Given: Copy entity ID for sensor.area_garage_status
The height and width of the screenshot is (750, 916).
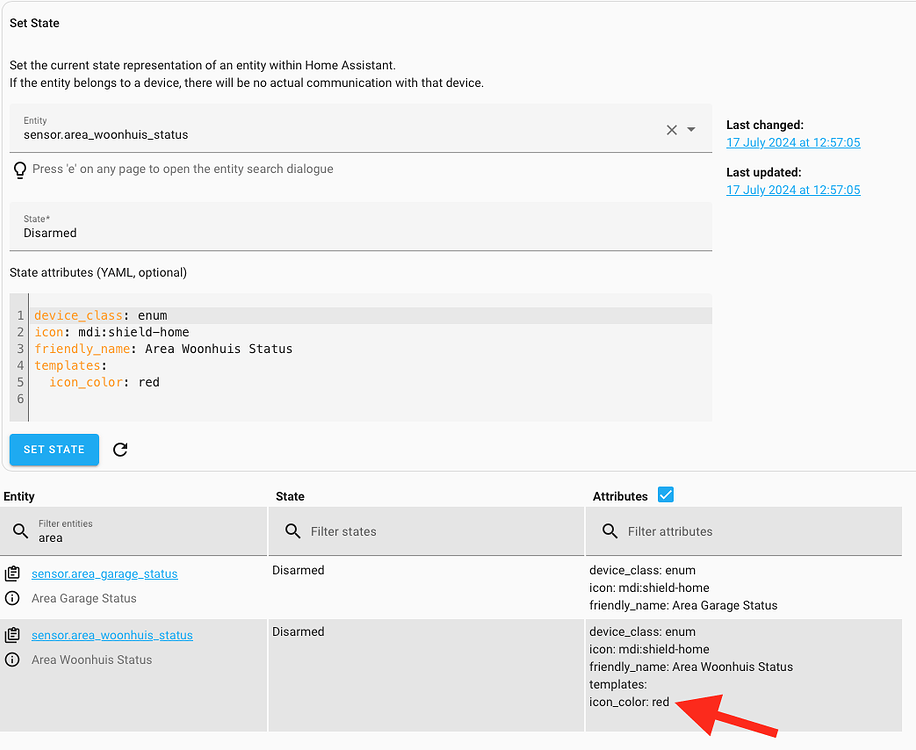Looking at the screenshot, I should tap(12, 574).
